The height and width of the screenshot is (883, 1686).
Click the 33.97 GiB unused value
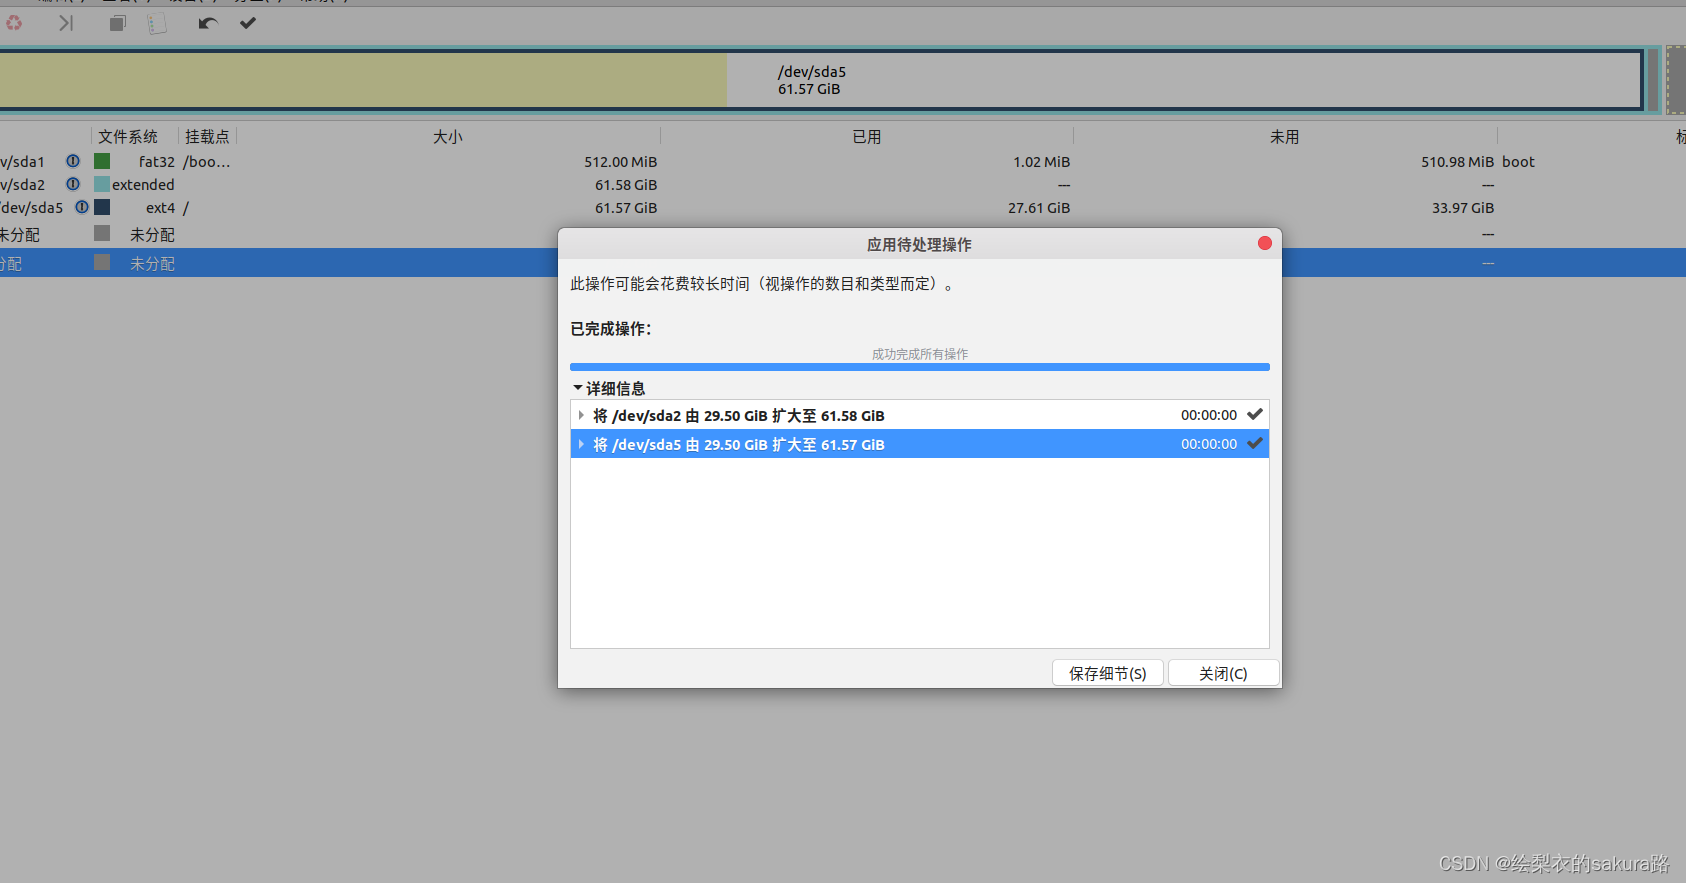point(1463,208)
